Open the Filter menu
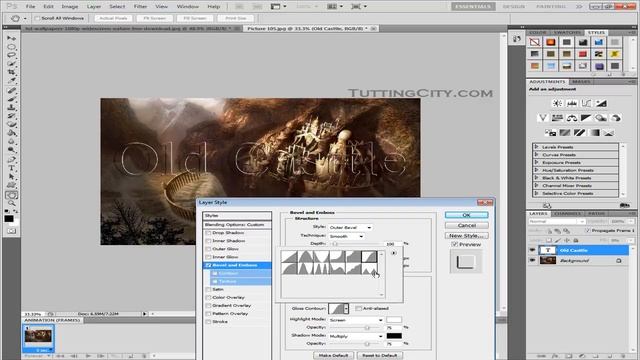This screenshot has height=360, width=640. tap(140, 7)
